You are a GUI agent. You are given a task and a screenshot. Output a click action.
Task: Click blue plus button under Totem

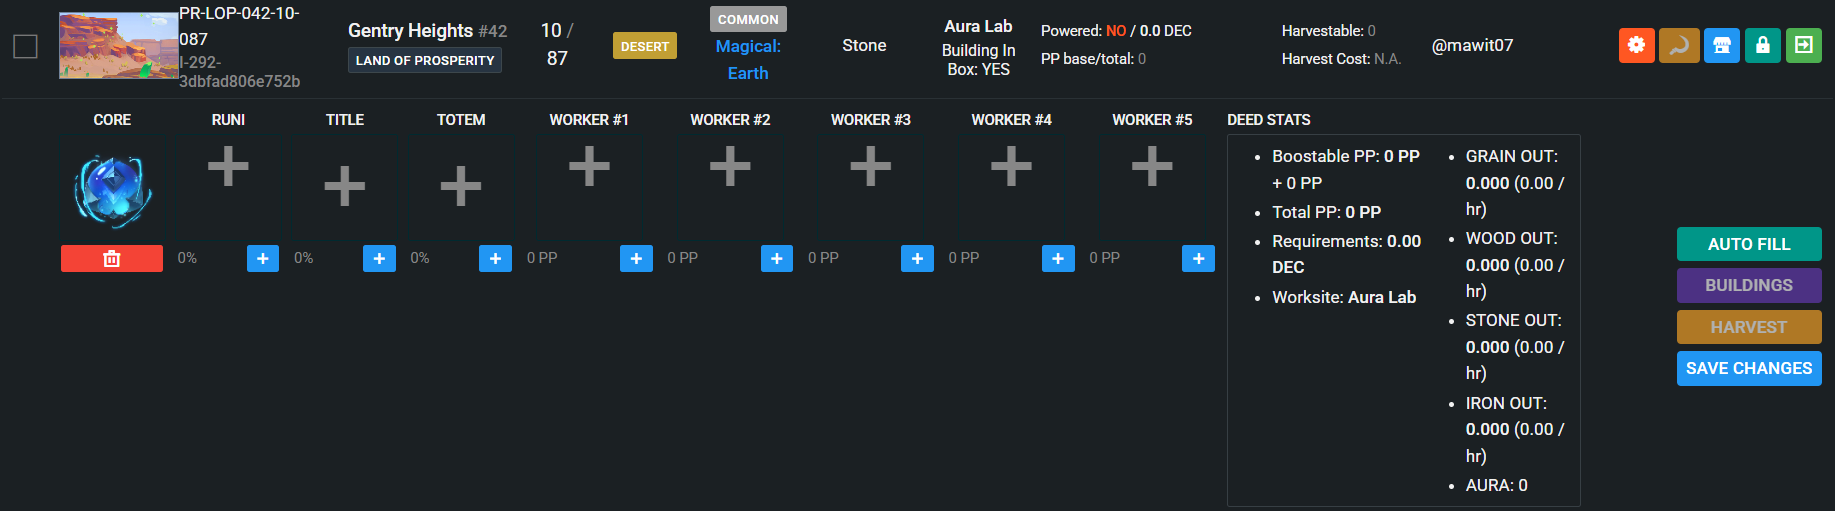495,259
